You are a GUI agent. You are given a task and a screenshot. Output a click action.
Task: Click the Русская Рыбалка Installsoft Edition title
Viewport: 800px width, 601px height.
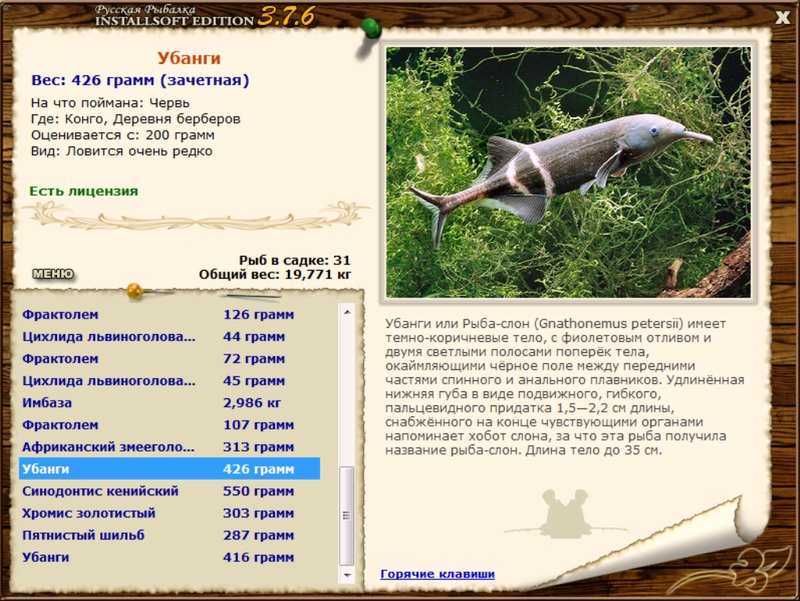click(204, 16)
